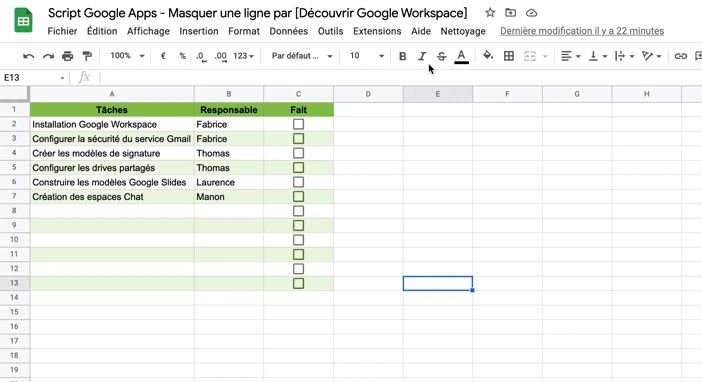Select the Paint format roller icon
The image size is (702, 382).
click(87, 56)
